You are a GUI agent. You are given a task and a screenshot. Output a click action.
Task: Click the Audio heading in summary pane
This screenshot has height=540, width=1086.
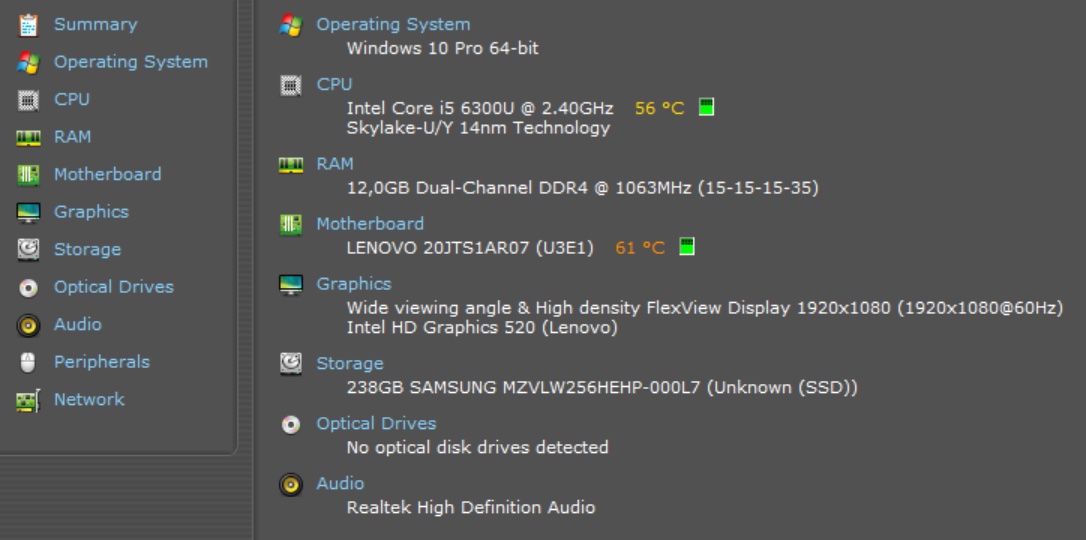[340, 484]
